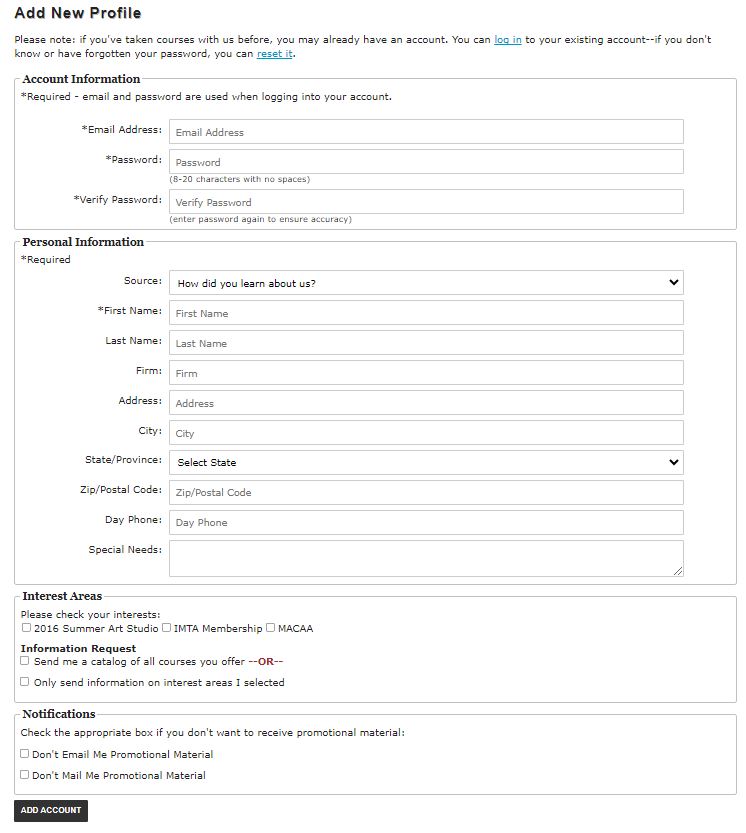The image size is (746, 833).
Task: Tick the IMTA Membership checkbox
Action: [x=166, y=628]
